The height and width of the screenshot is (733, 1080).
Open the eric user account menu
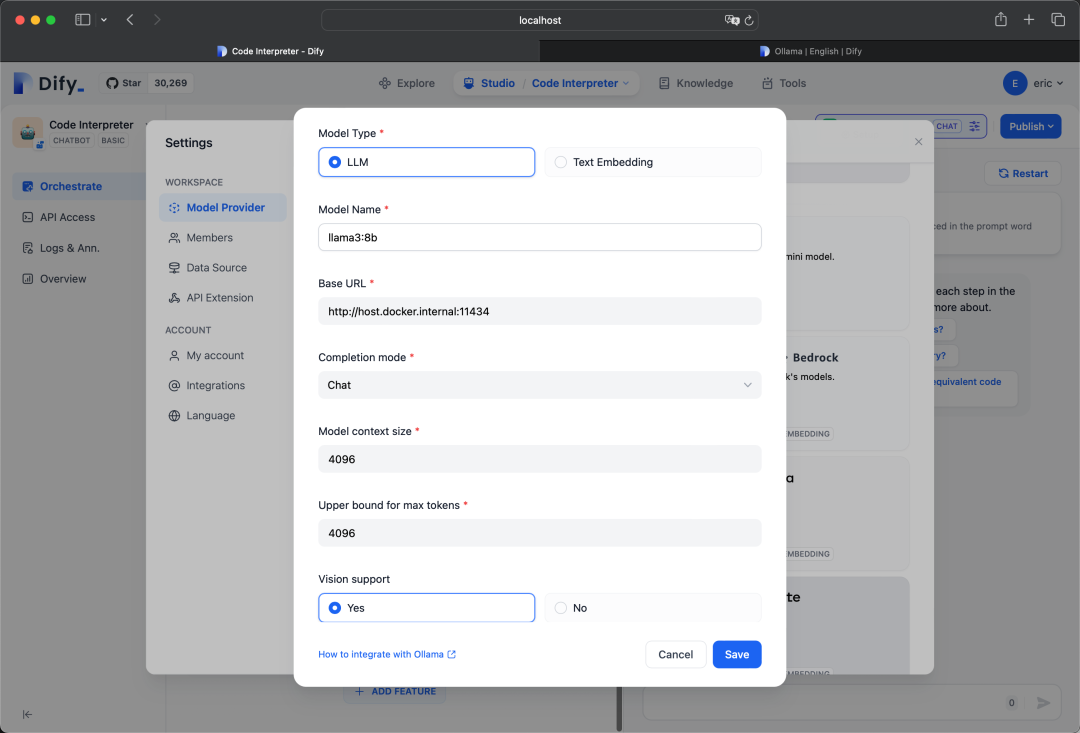(1033, 83)
